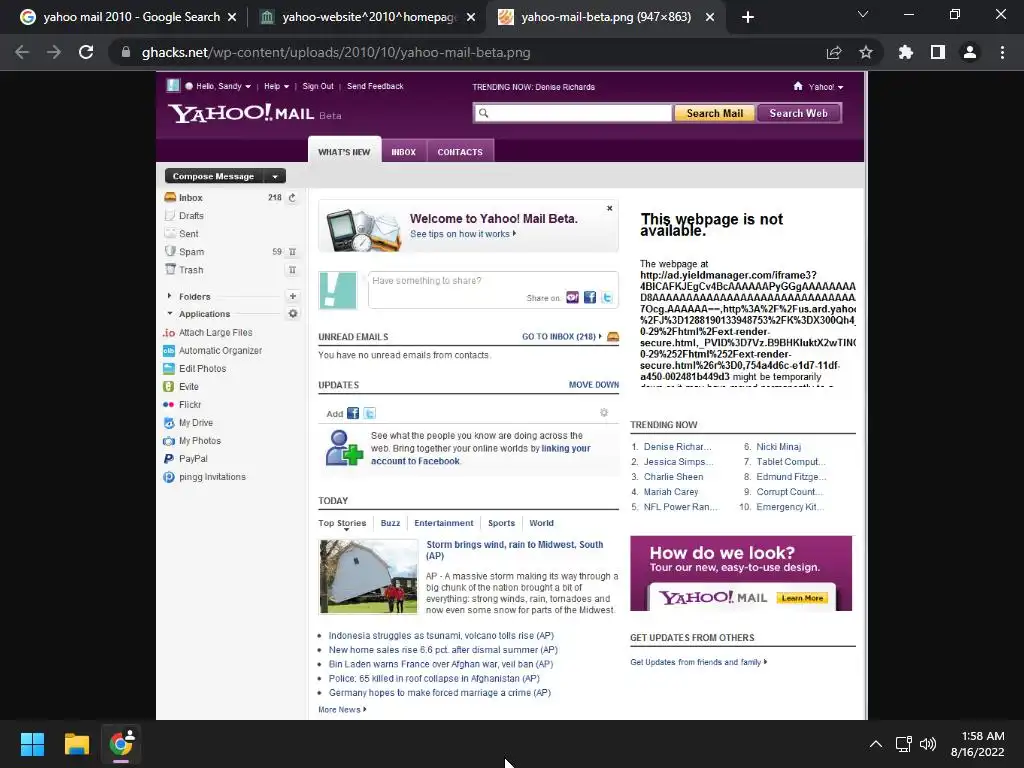Share on Twitter icon in share box
This screenshot has width=1024, height=768.
pos(607,297)
